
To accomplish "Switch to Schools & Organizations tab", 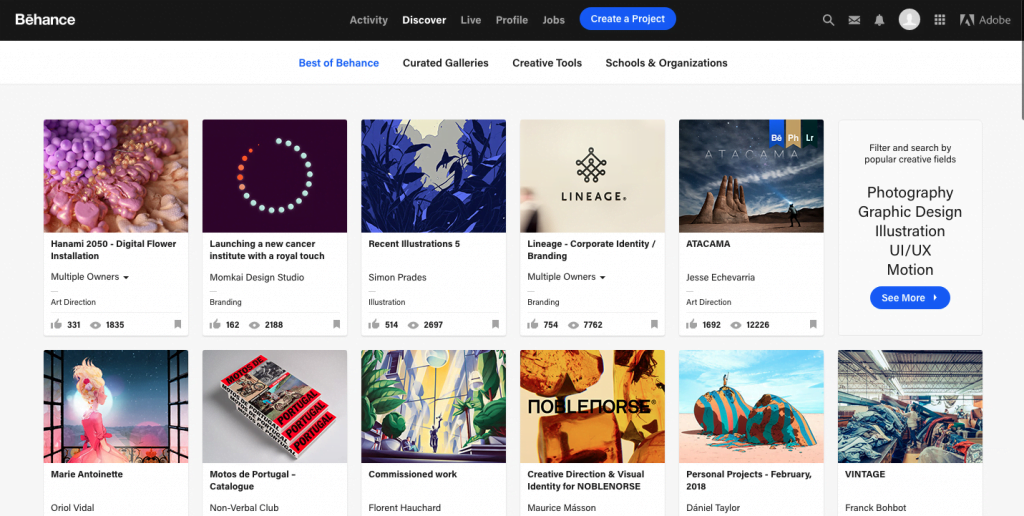I will [666, 63].
